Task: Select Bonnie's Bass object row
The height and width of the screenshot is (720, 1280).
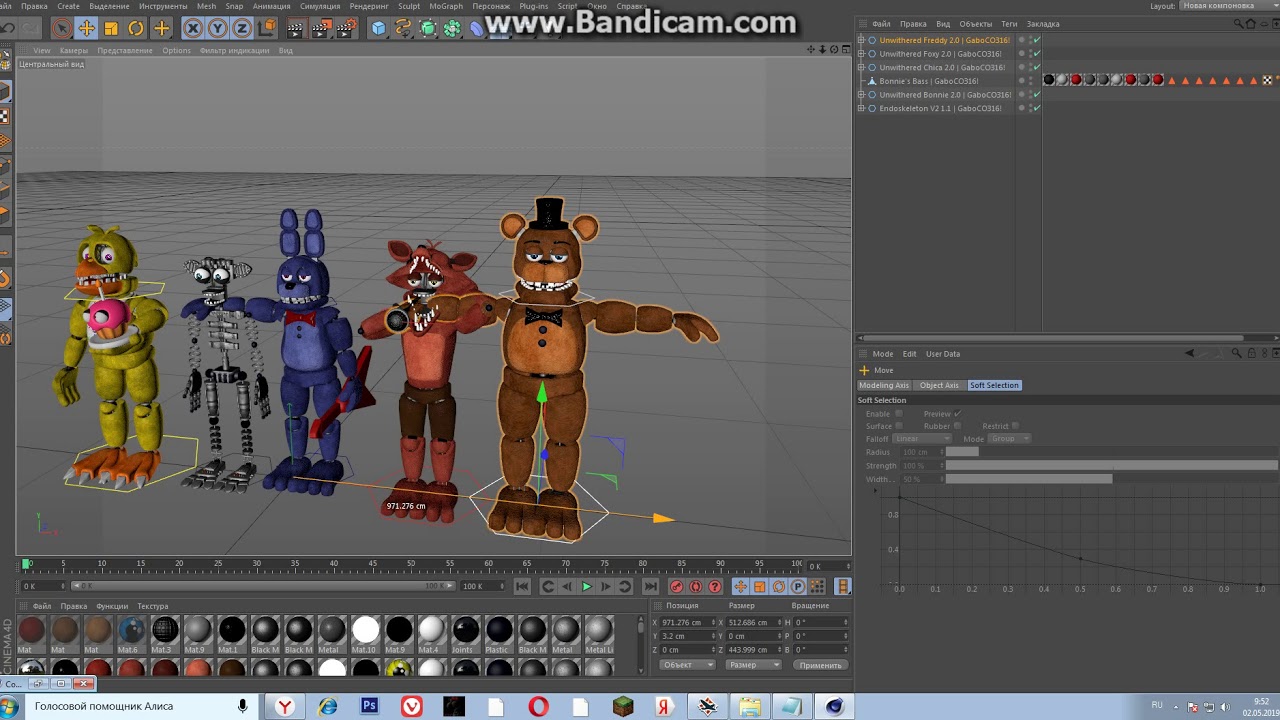Action: [929, 81]
